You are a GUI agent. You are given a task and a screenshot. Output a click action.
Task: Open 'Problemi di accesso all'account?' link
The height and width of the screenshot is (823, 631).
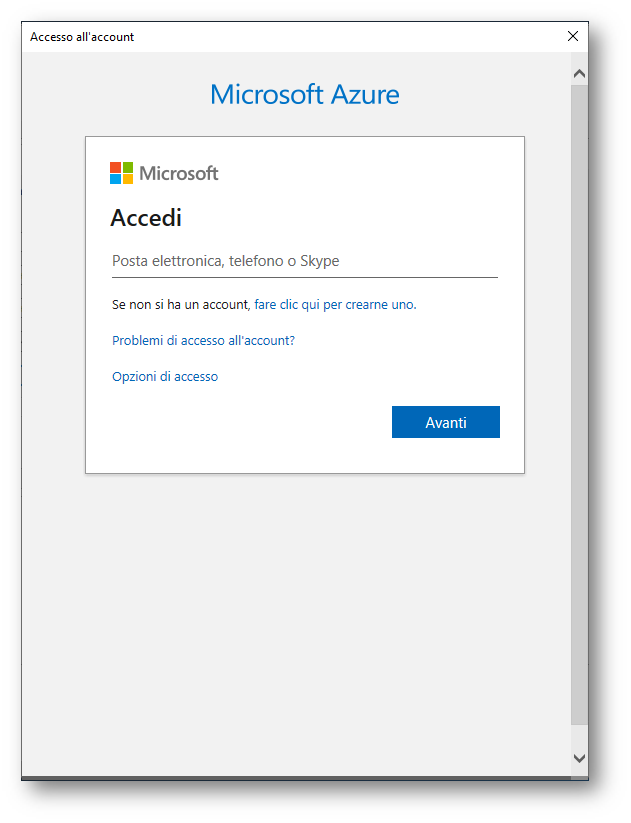tap(203, 341)
